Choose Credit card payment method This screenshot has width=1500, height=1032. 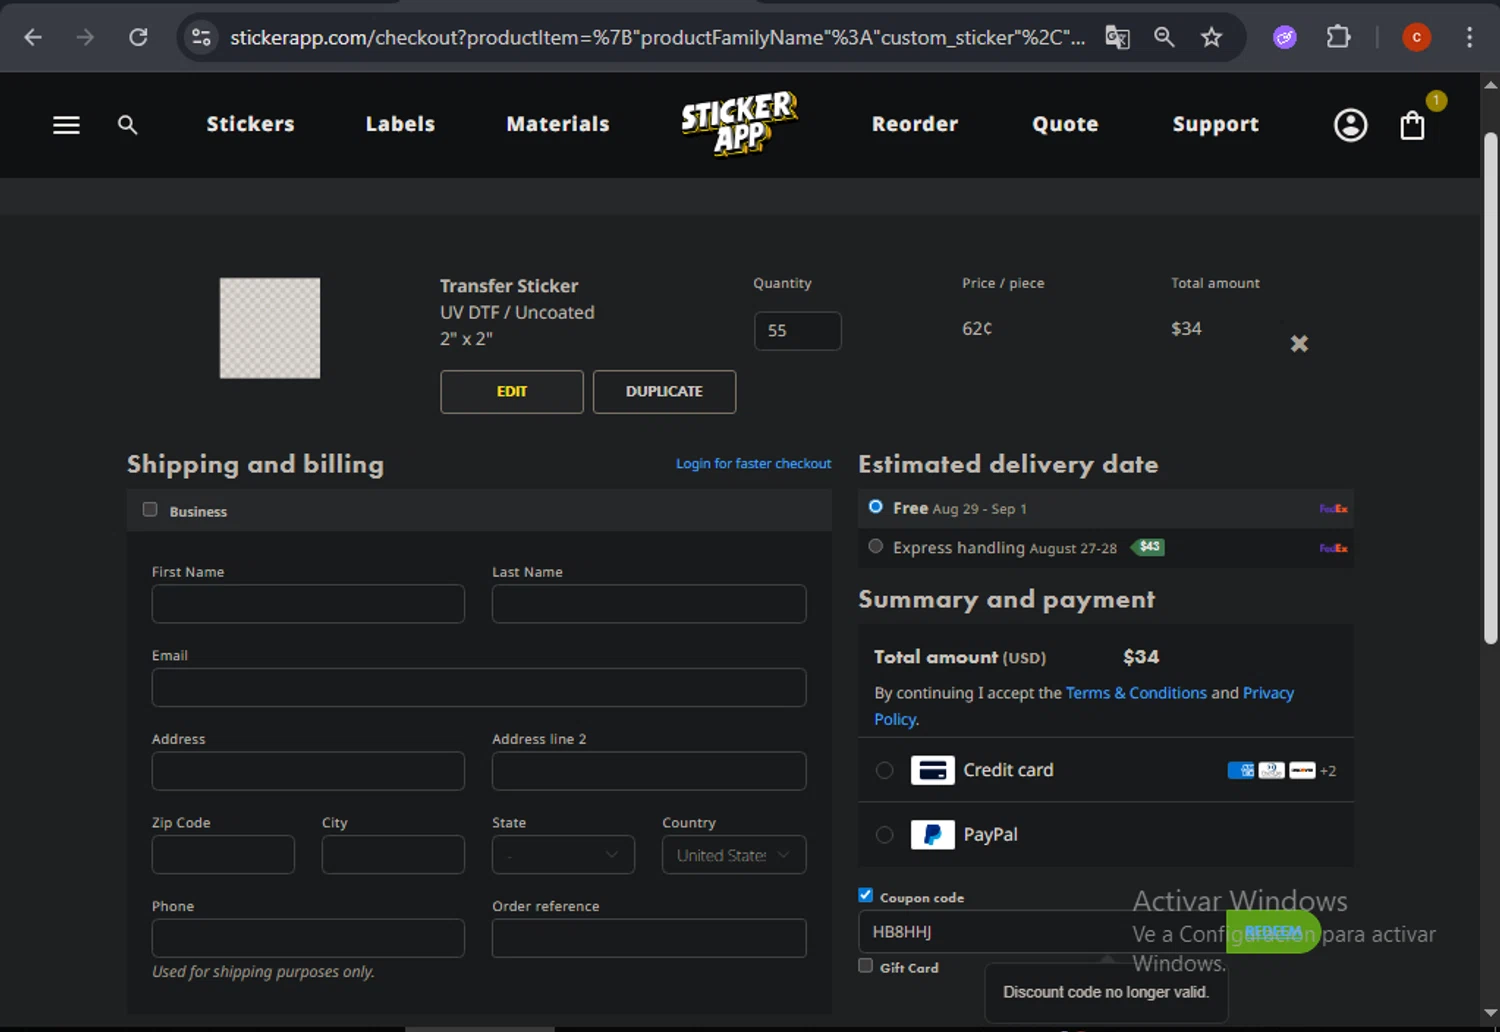[x=885, y=770]
